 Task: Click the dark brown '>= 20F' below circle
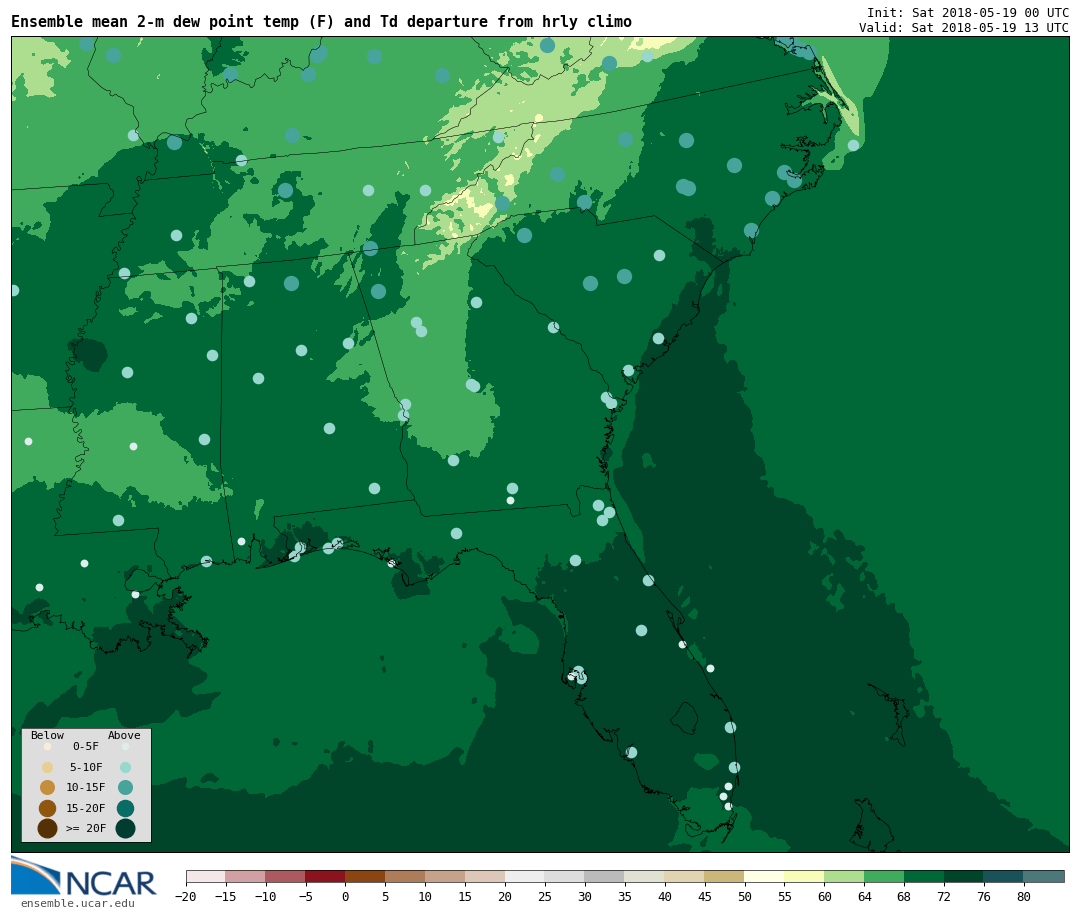pos(48,828)
